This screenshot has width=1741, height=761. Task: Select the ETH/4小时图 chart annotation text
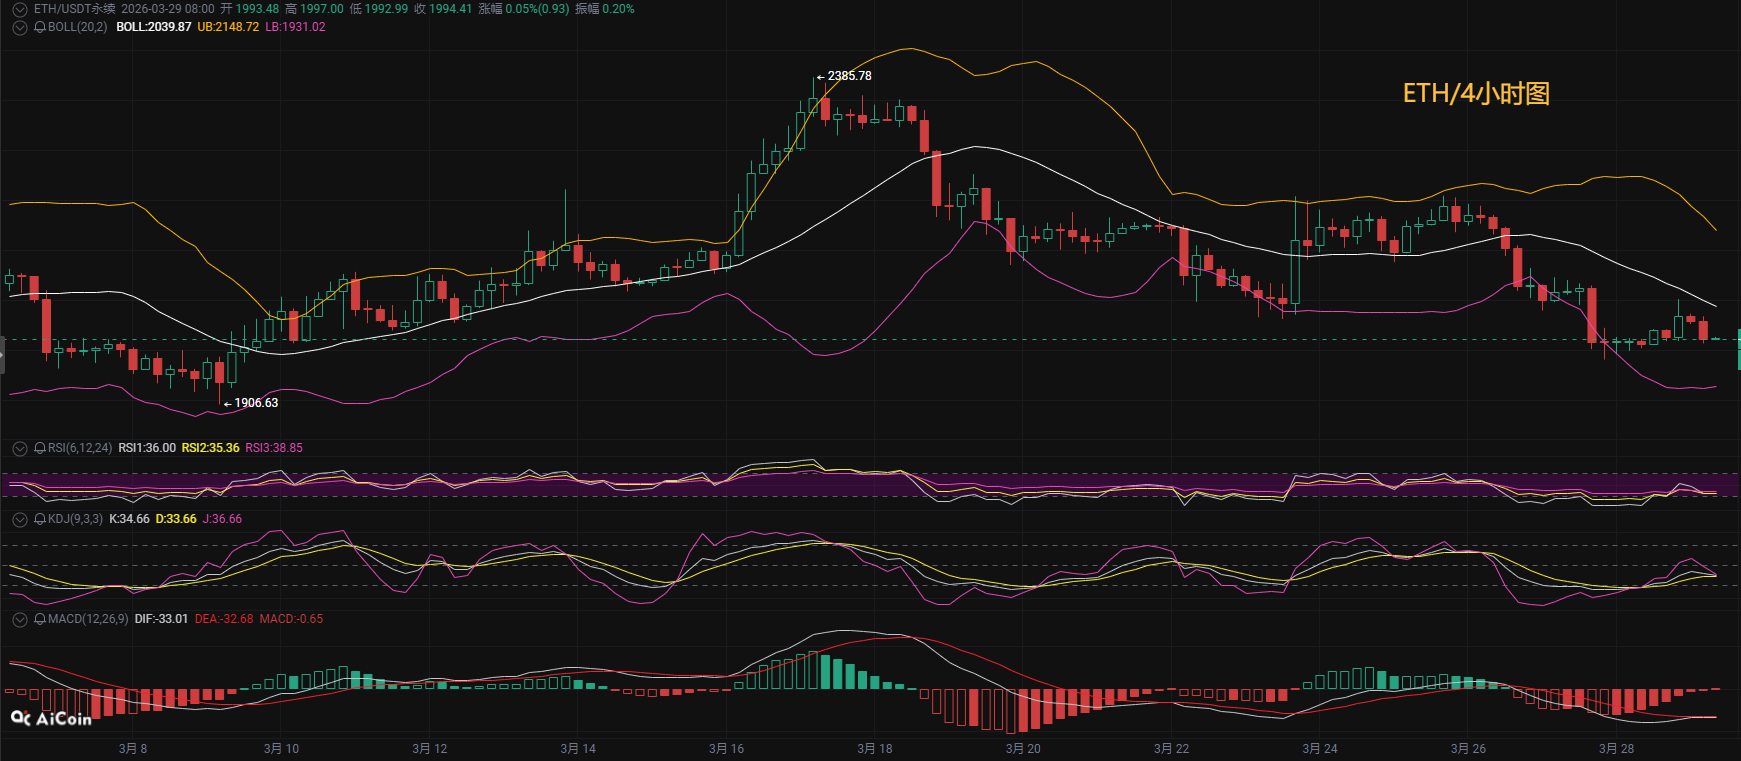(x=1476, y=94)
